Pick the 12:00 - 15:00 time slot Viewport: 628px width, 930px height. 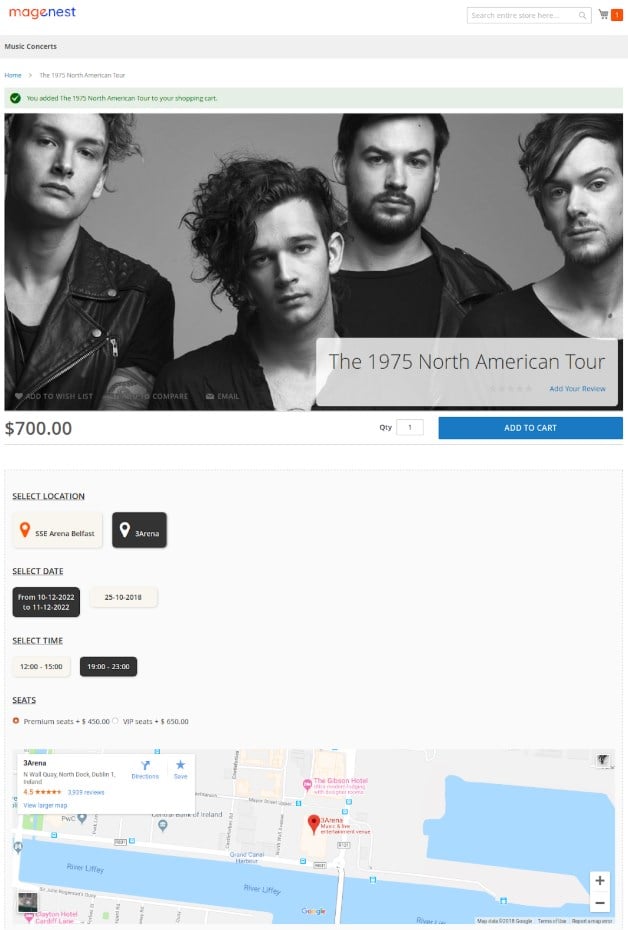[x=41, y=667]
